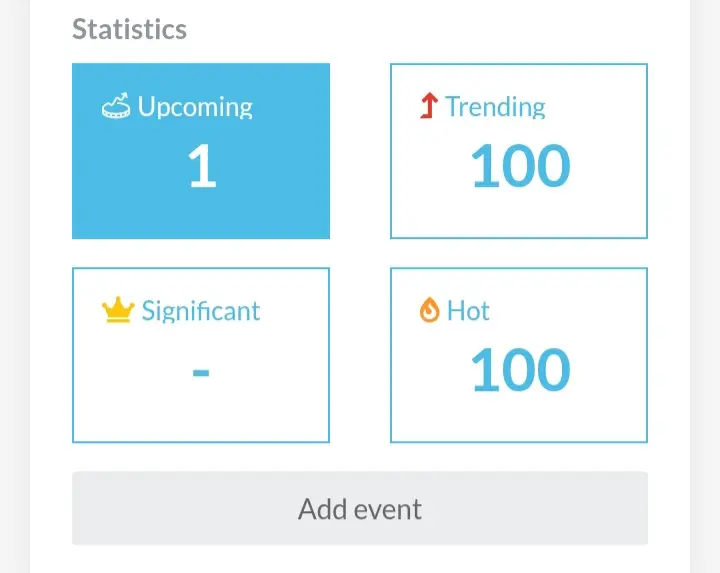Click the yellow Significant crown icon
Screen dimensions: 720x573
coord(118,310)
